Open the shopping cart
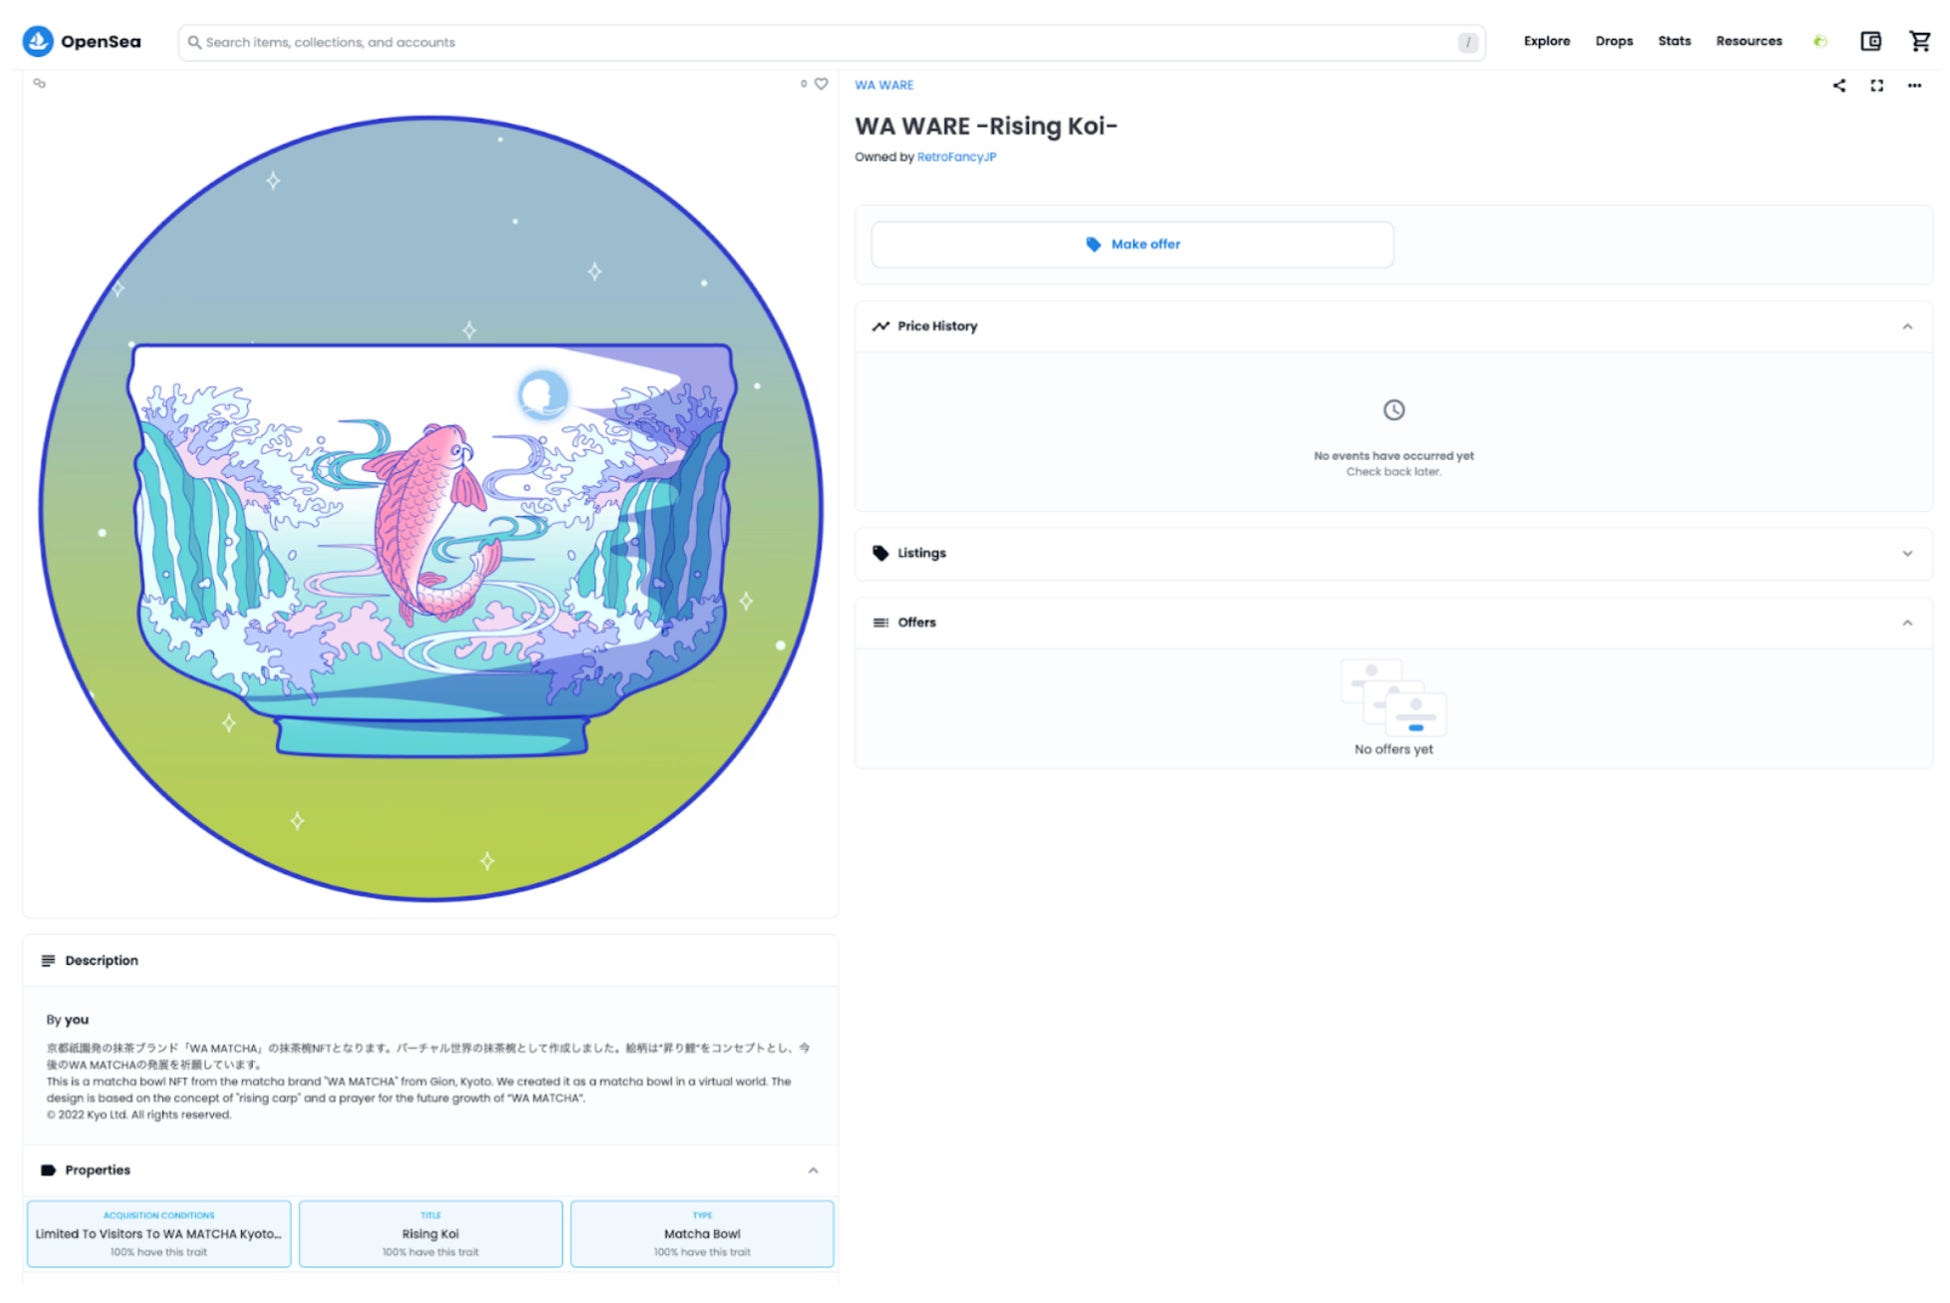Image resolution: width=1950 pixels, height=1303 pixels. coord(1919,41)
